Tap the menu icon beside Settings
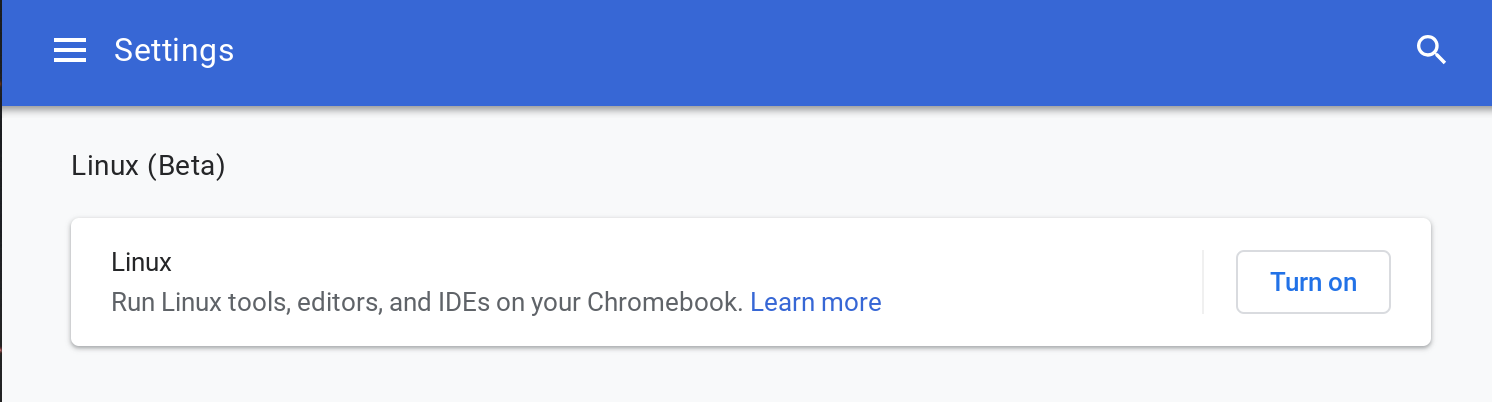This screenshot has width=1492, height=402. 70,50
